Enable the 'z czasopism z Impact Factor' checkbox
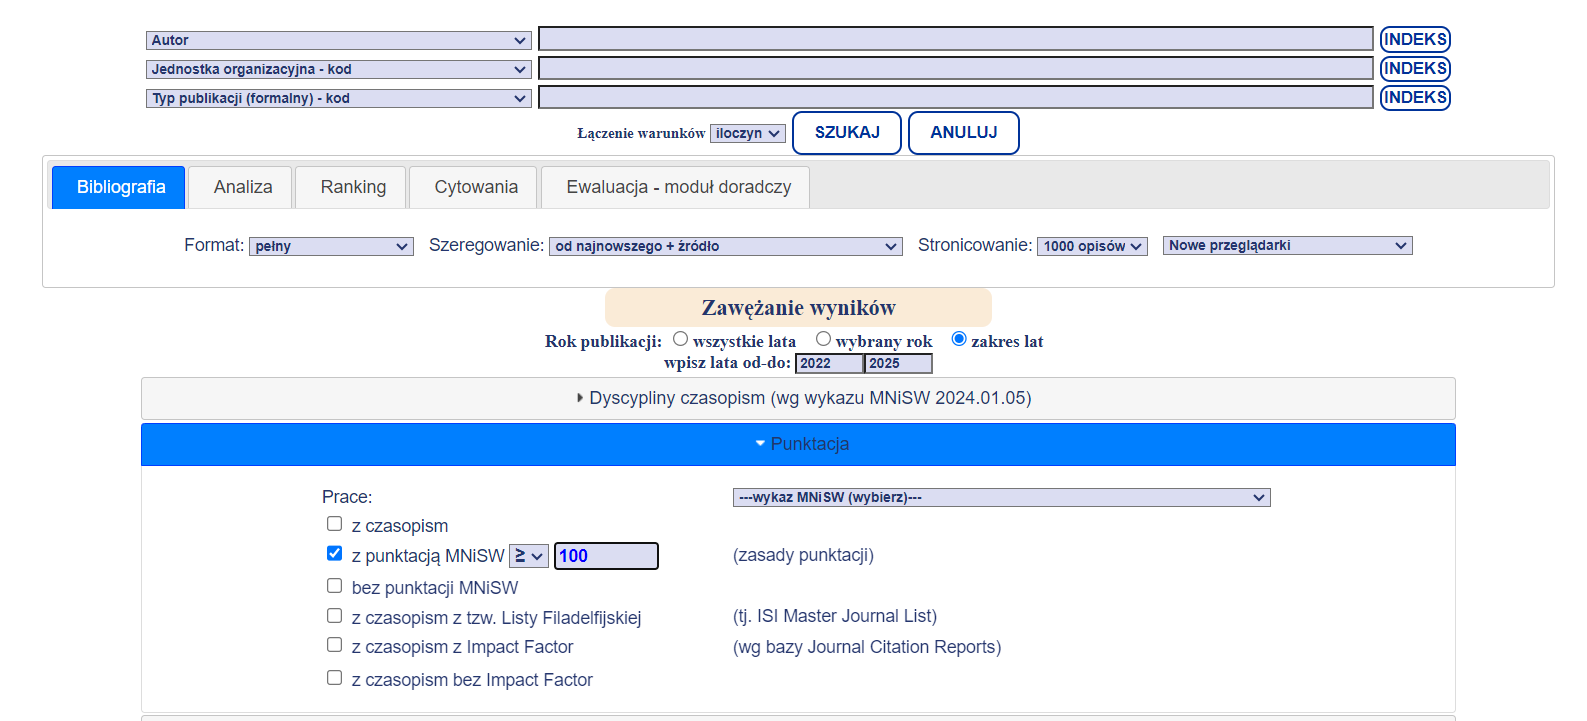This screenshot has height=721, width=1587. pos(334,646)
